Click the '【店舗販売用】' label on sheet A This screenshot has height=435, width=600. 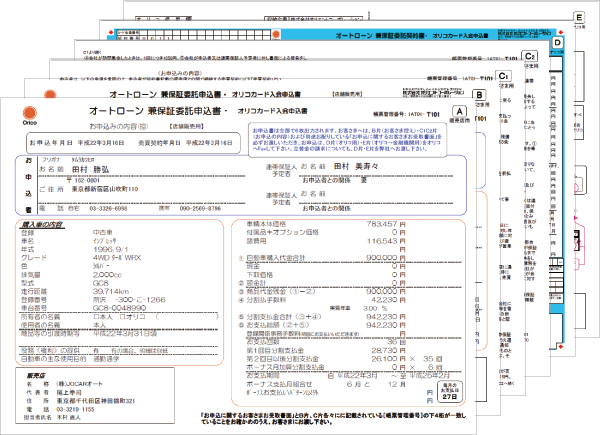[187, 126]
